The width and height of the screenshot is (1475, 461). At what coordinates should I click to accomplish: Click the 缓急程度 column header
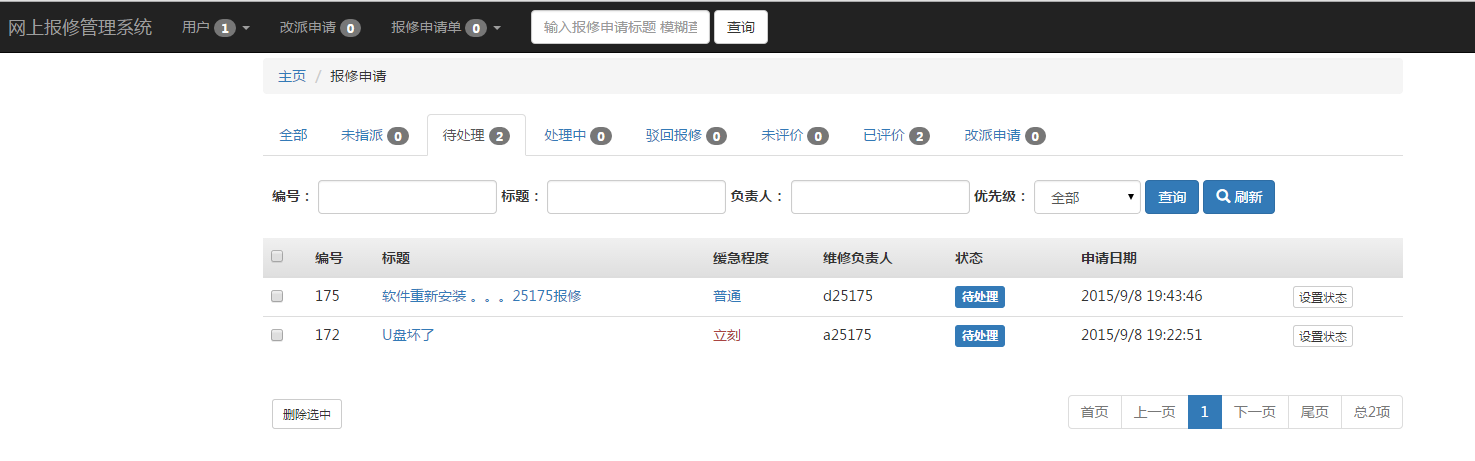[741, 258]
